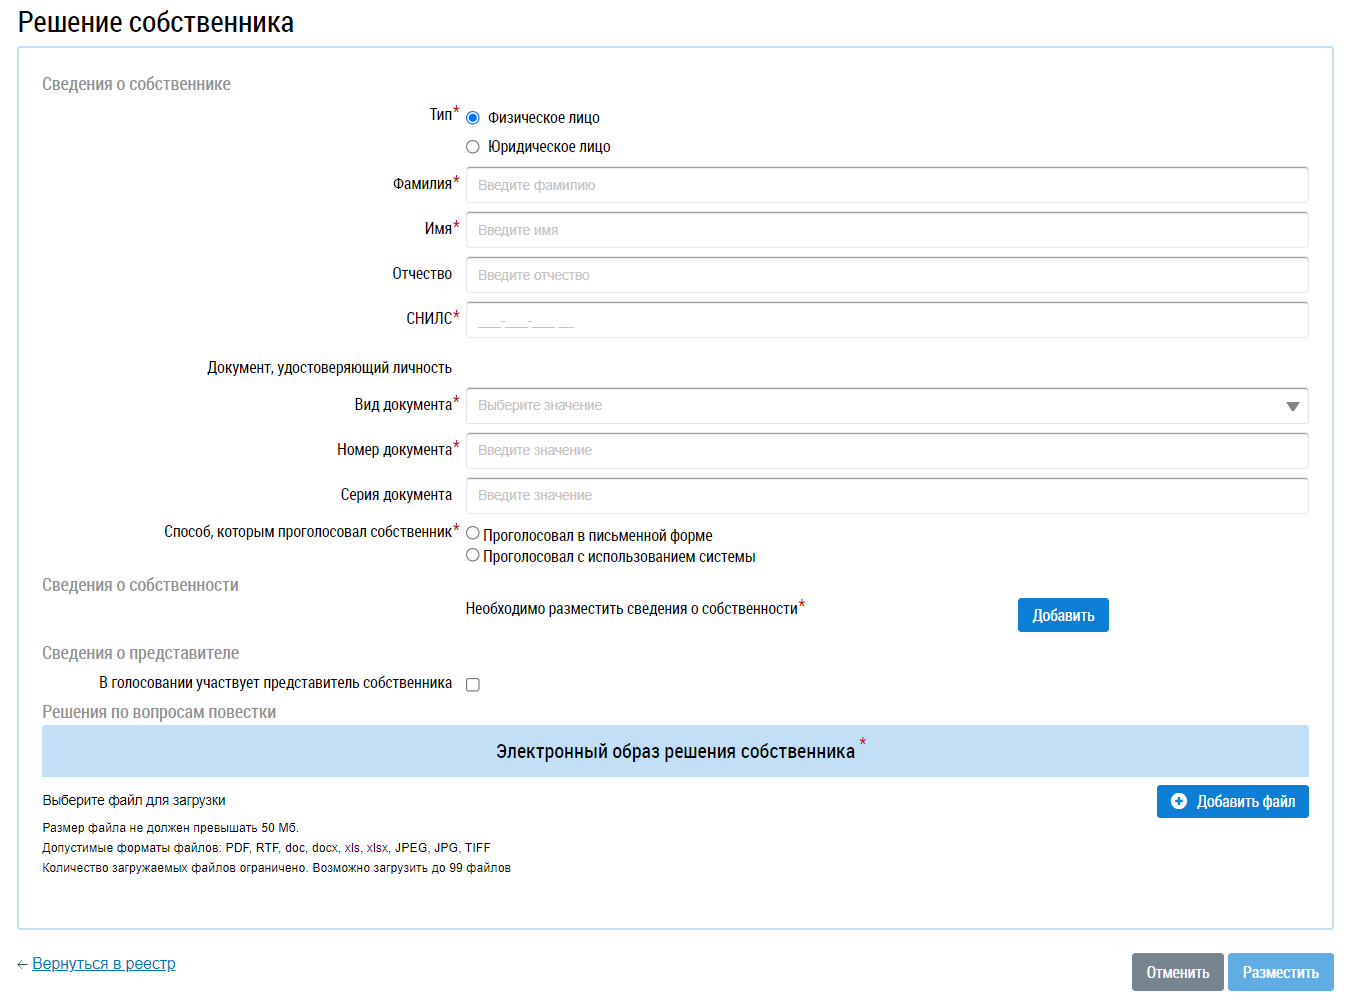Screen dimensions: 1359x1004
Task: Click the Вид документа dropdown arrow
Action: tap(1292, 406)
